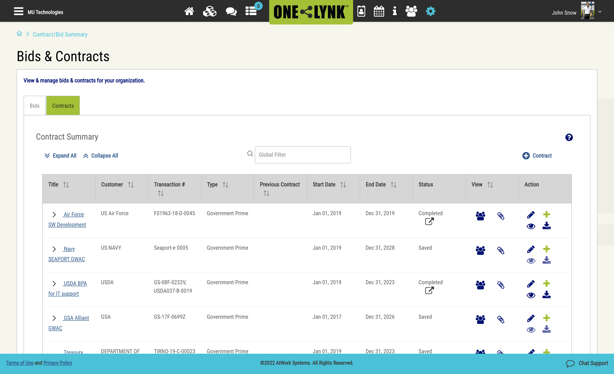
Task: Add a new Contract
Action: pos(537,155)
